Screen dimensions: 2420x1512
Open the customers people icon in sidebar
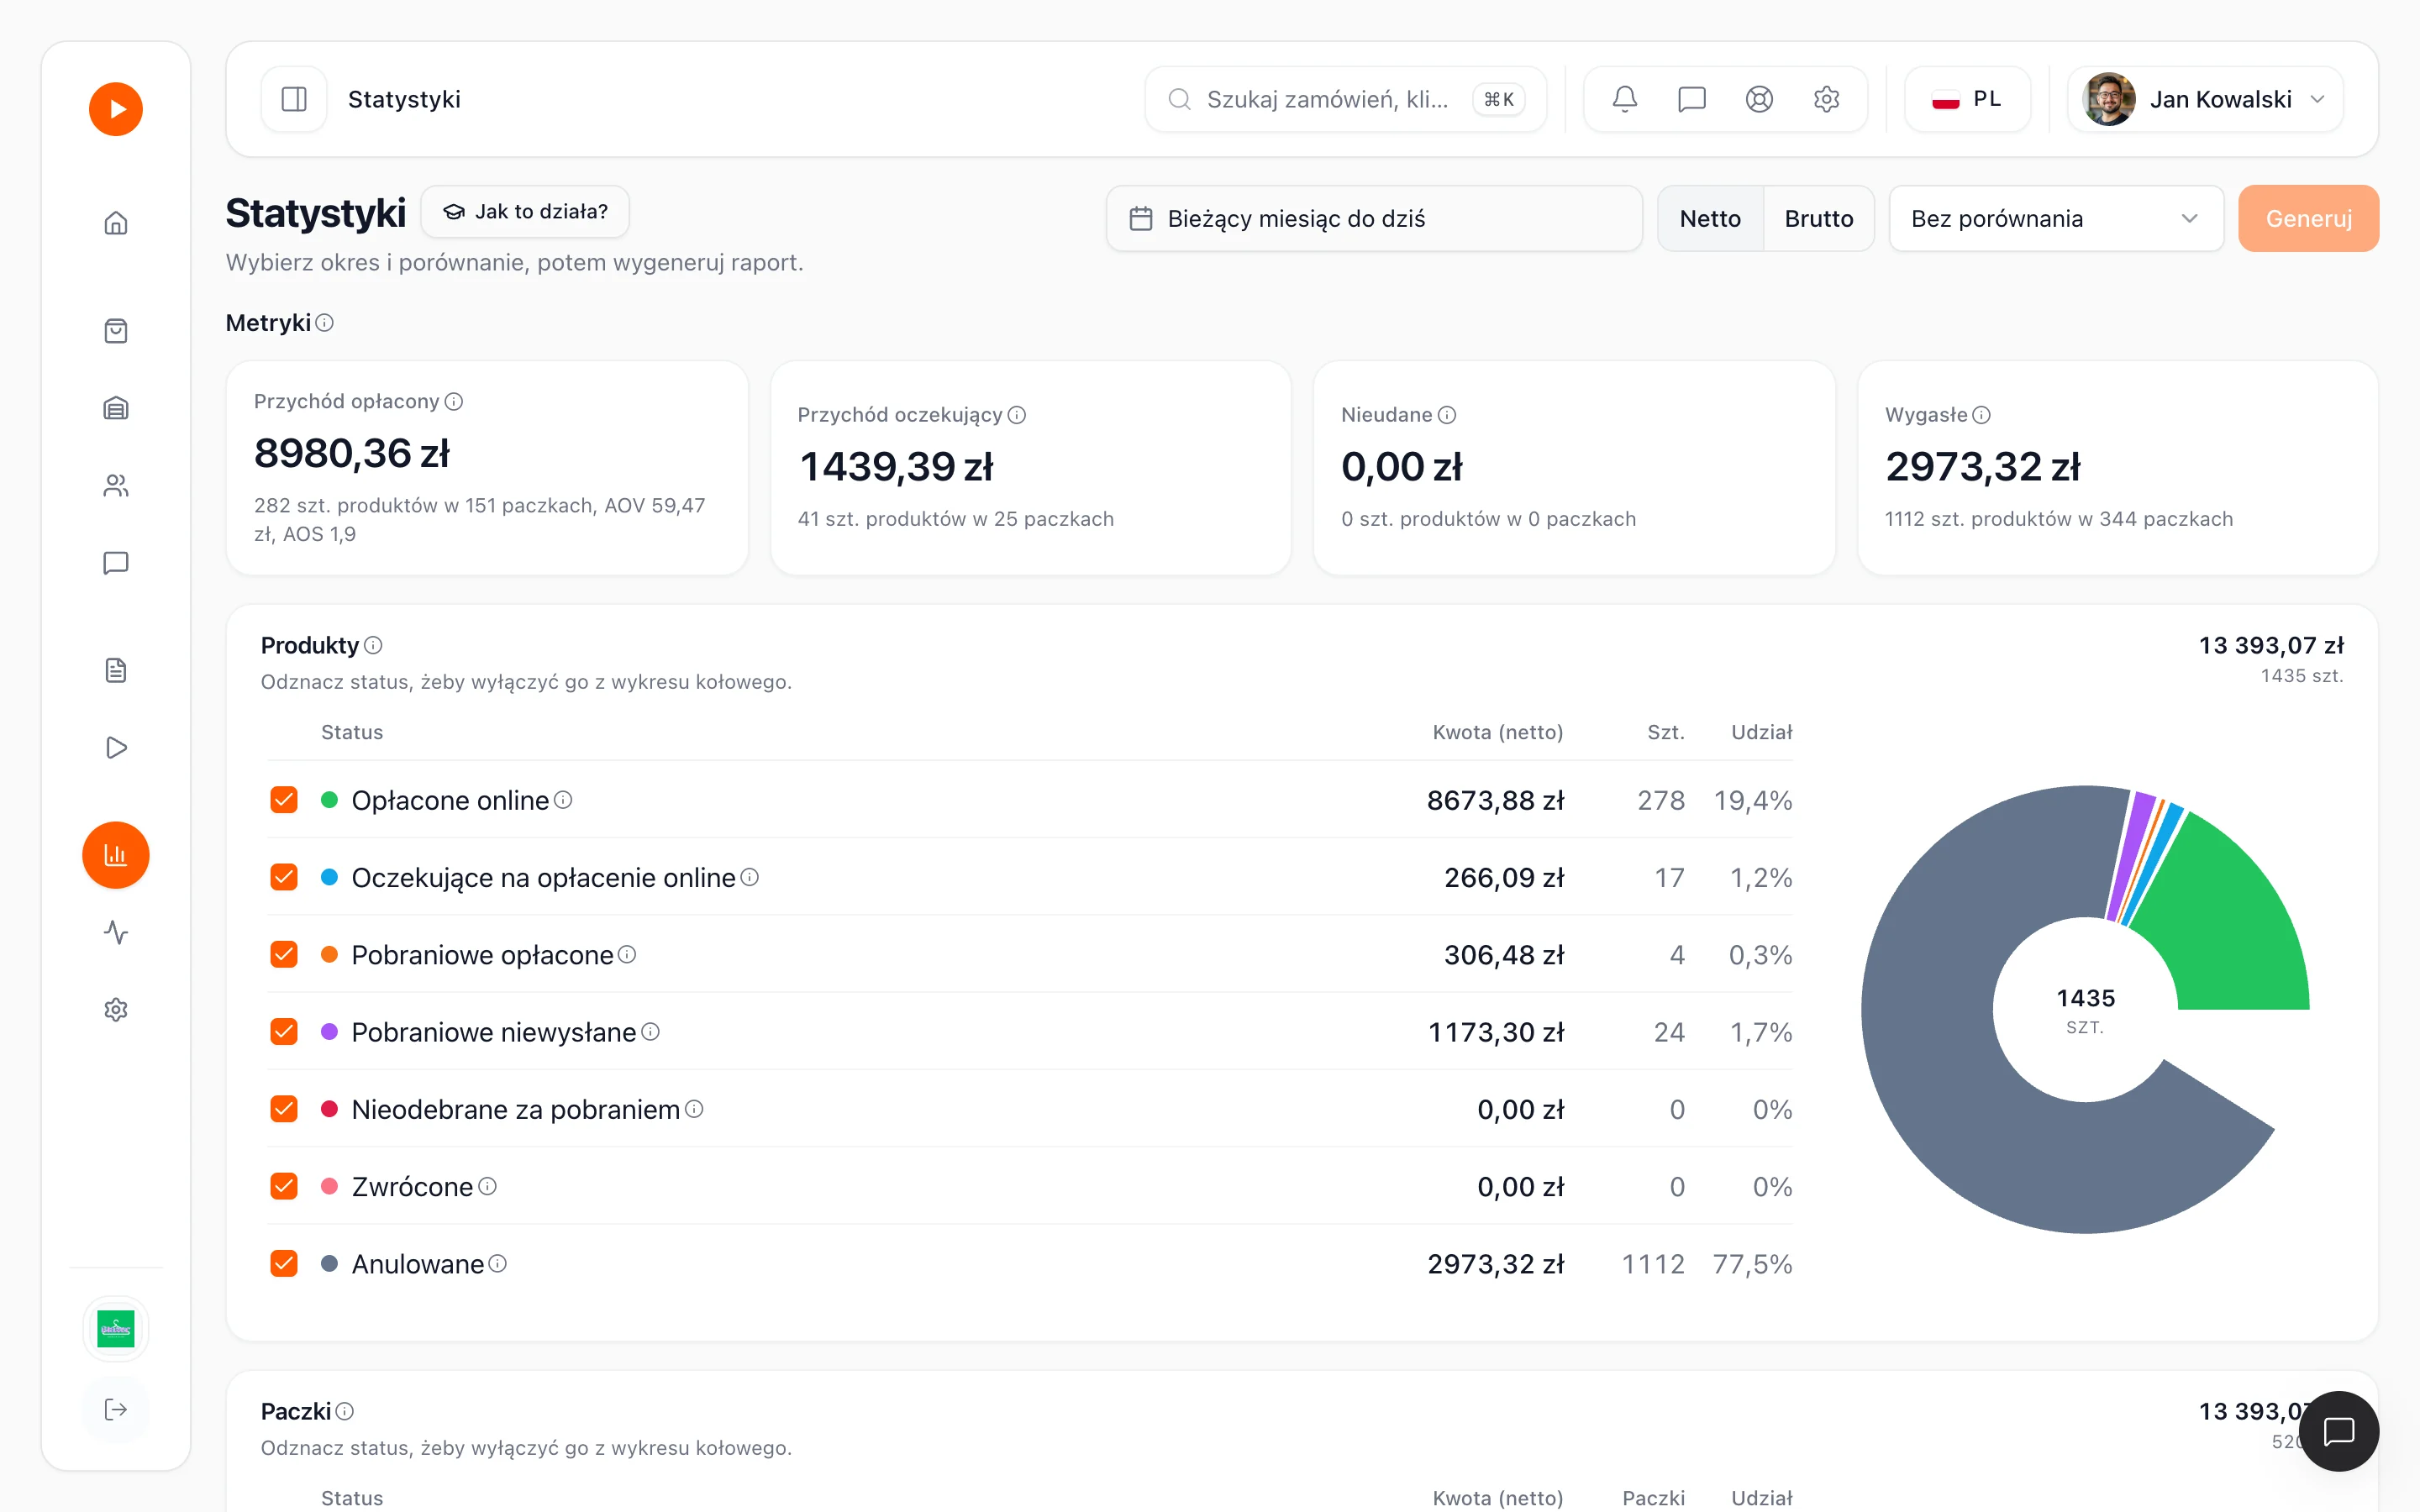tap(116, 486)
